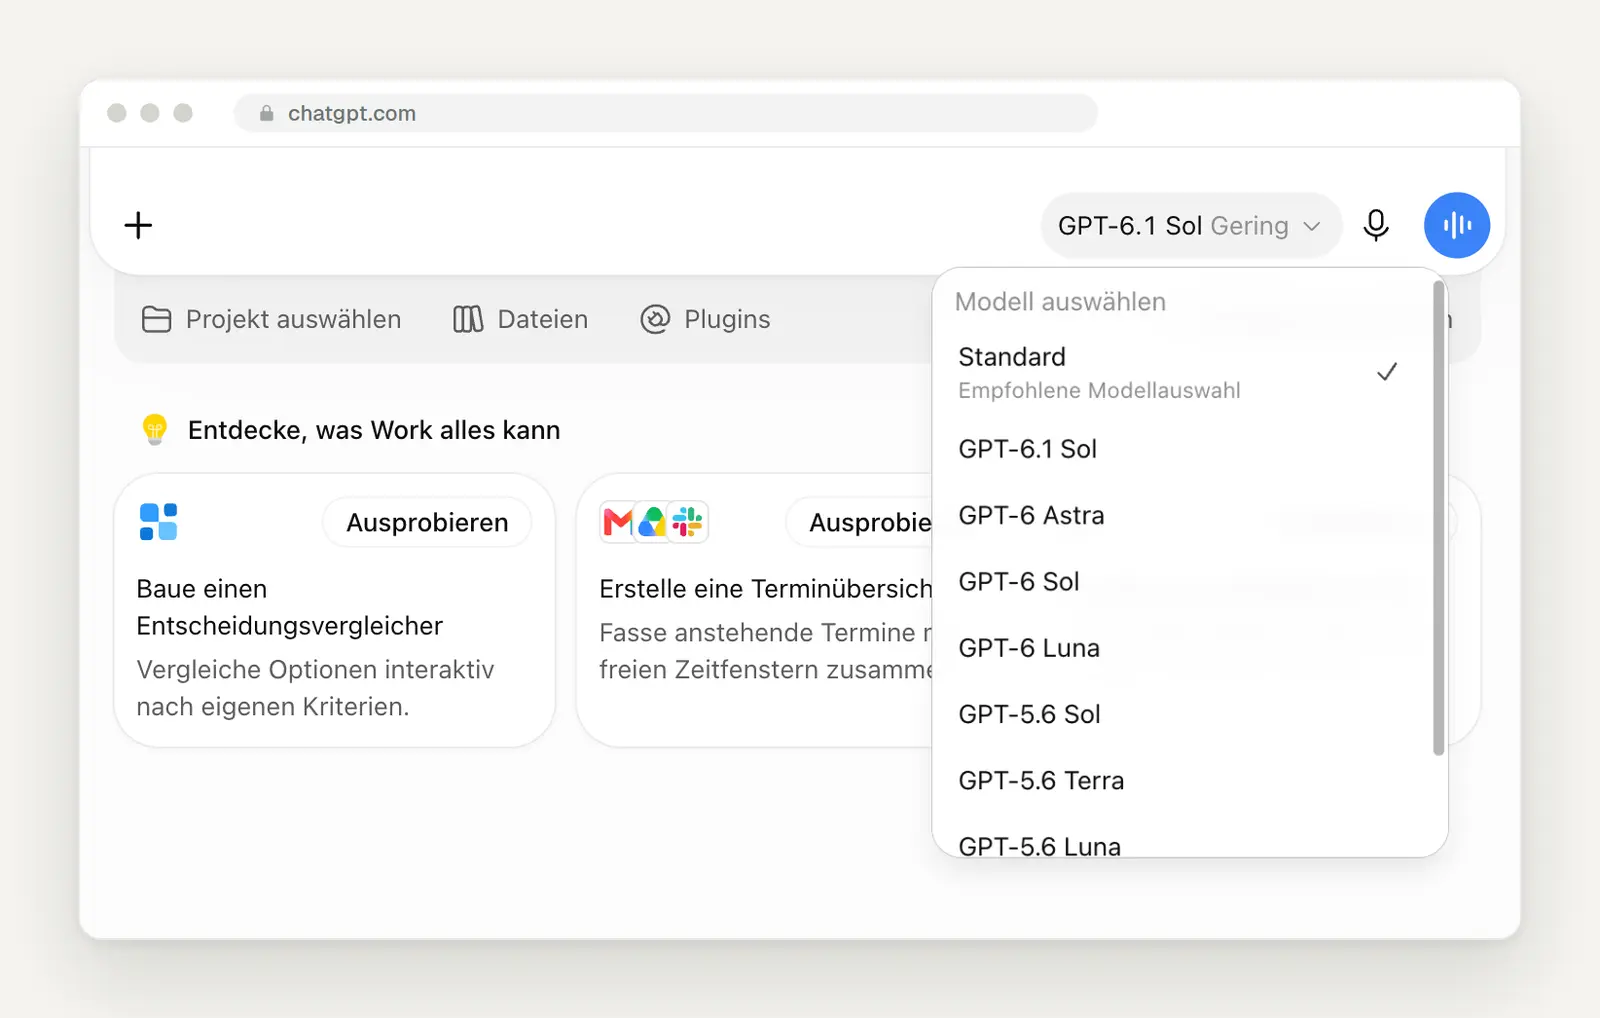Click the model list scrollbar

point(1438,518)
